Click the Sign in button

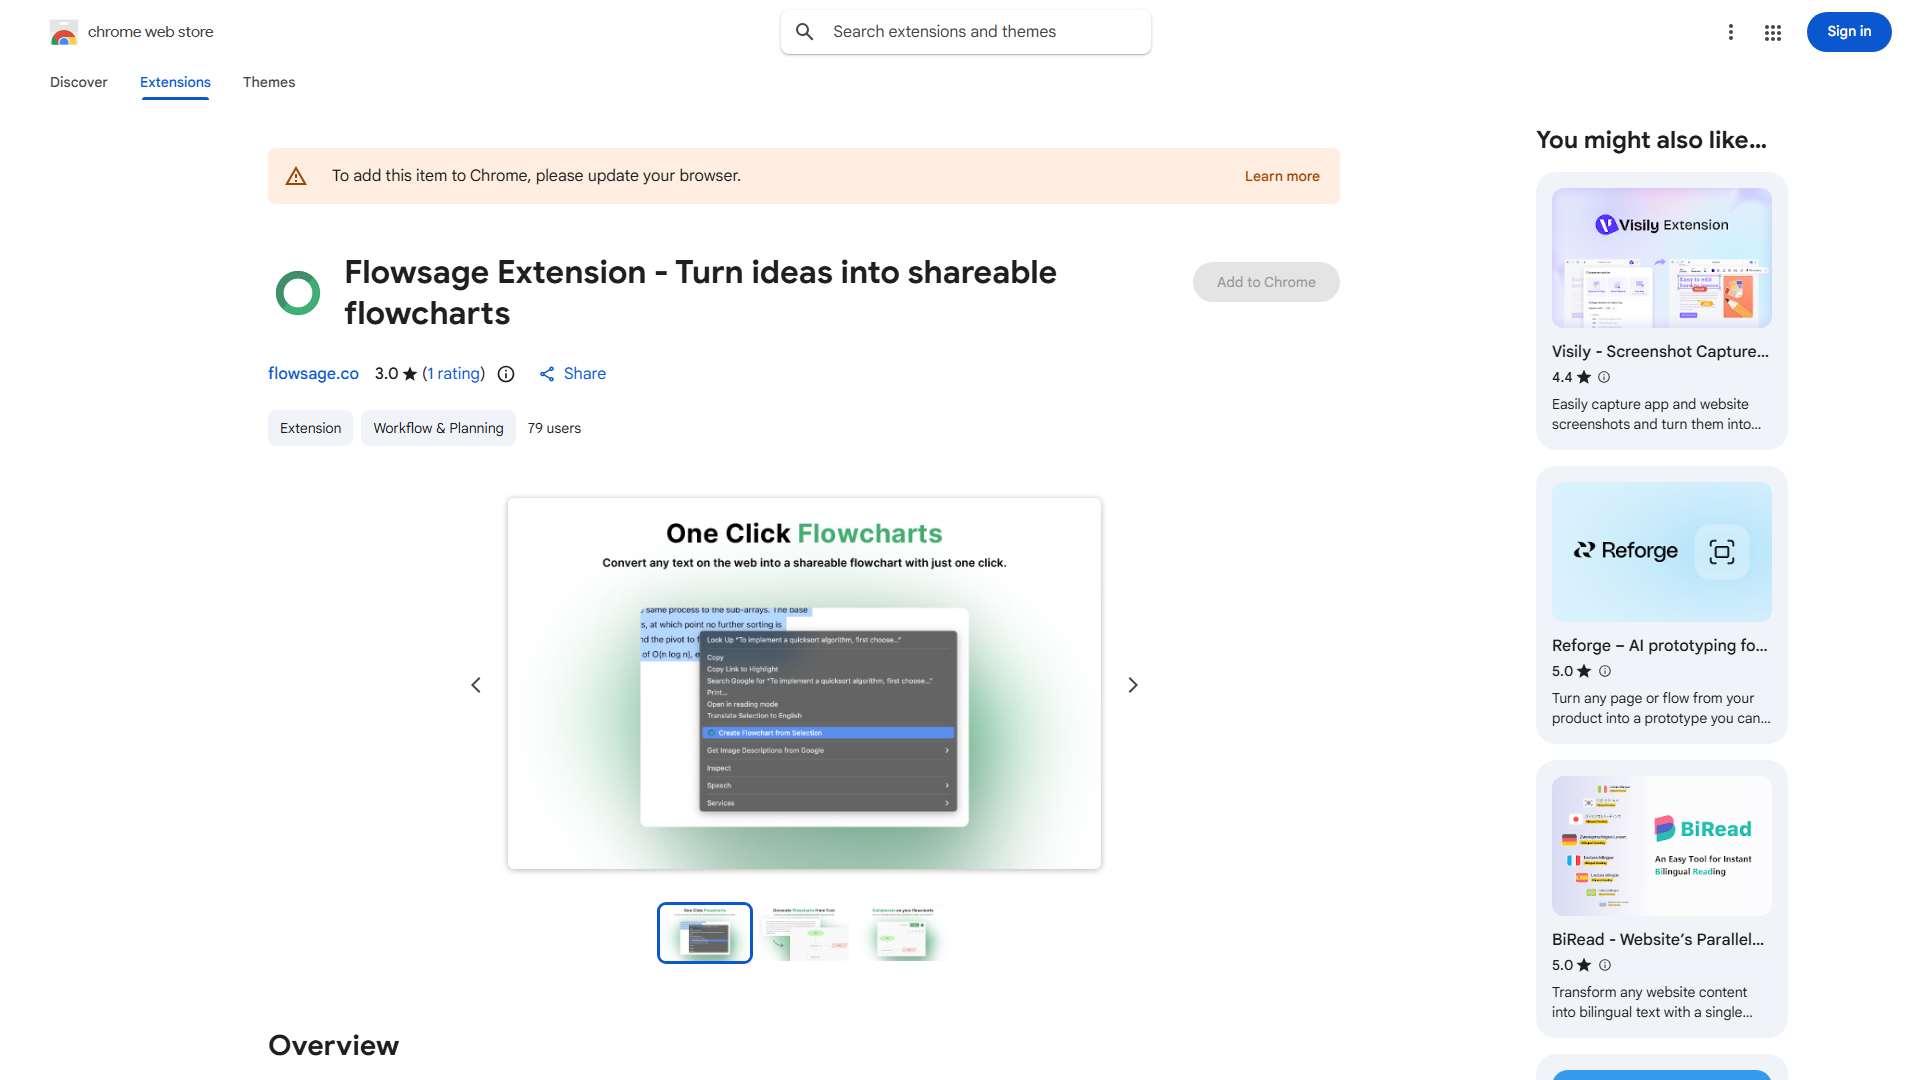pos(1848,31)
